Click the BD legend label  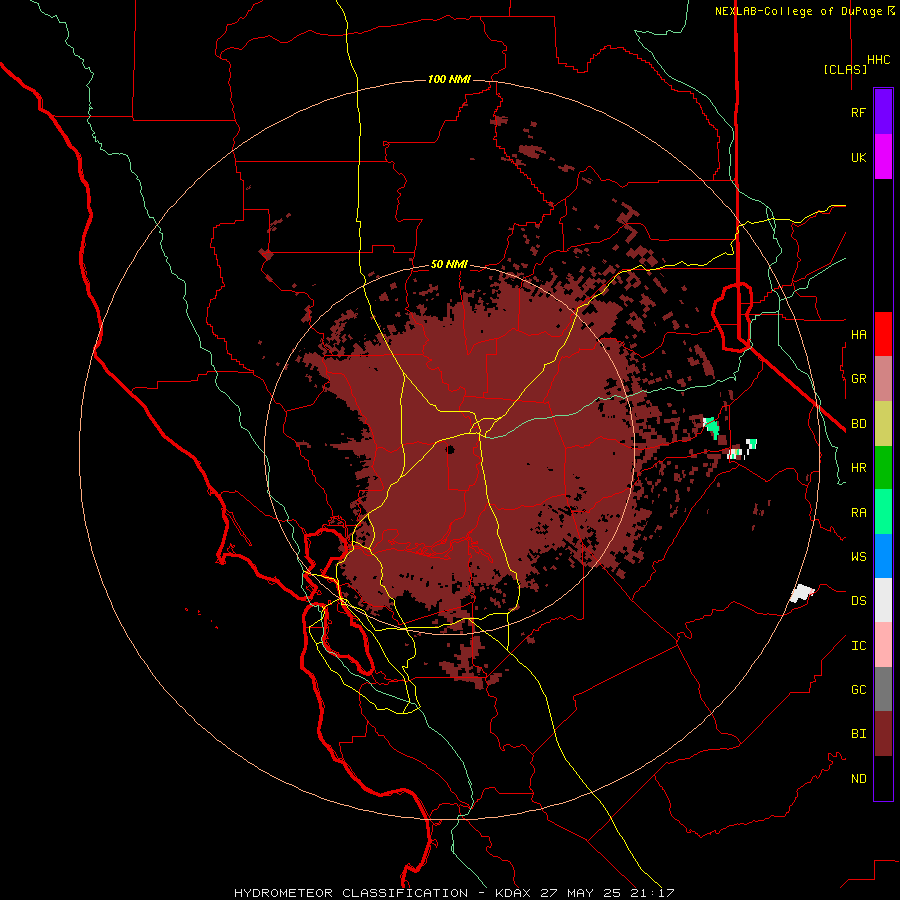coord(858,424)
